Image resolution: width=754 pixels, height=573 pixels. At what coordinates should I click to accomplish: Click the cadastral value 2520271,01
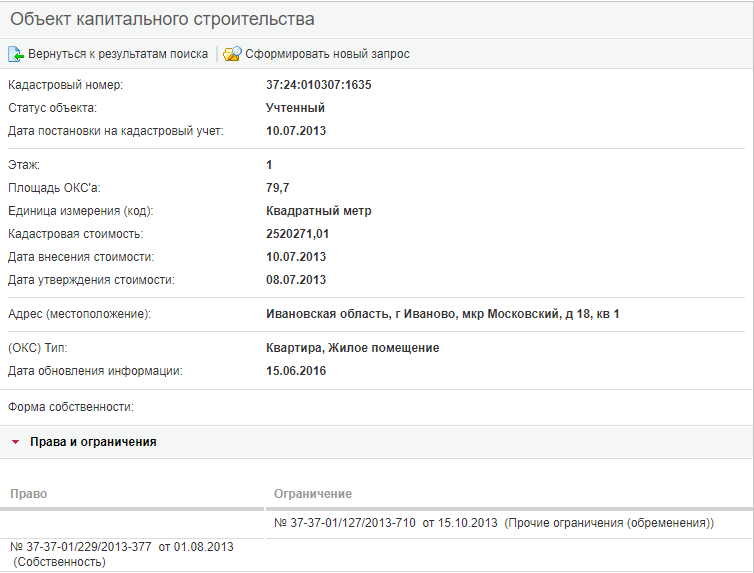[298, 234]
